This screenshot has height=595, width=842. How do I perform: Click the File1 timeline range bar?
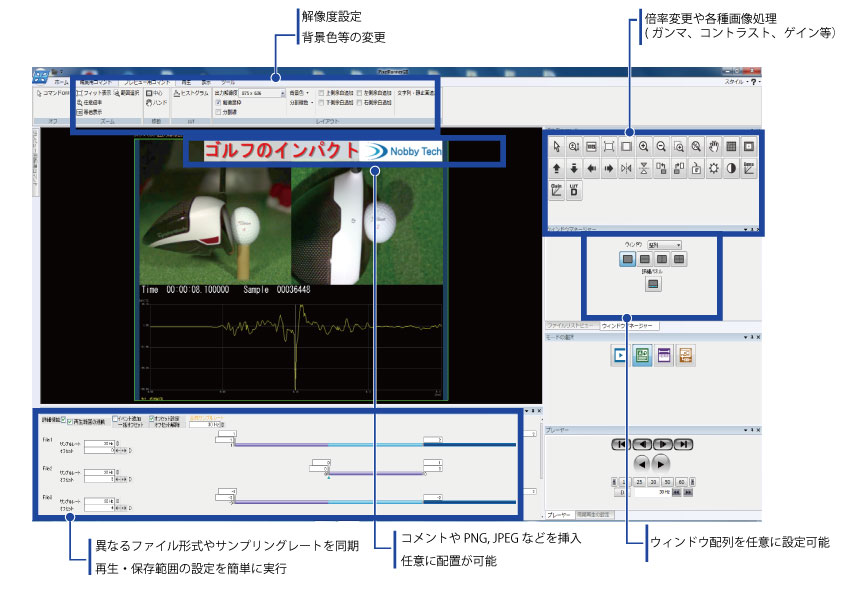click(374, 445)
